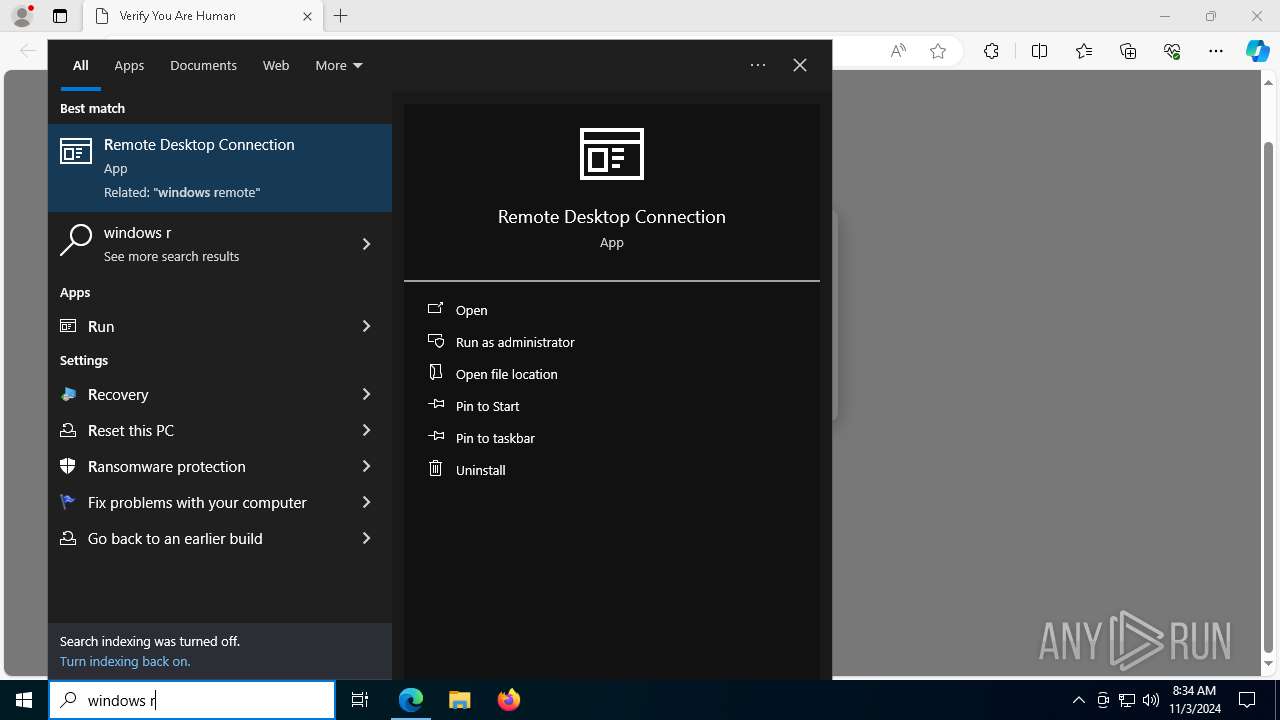
Task: Select the 'windows r' web search magnifier icon
Action: (76, 240)
